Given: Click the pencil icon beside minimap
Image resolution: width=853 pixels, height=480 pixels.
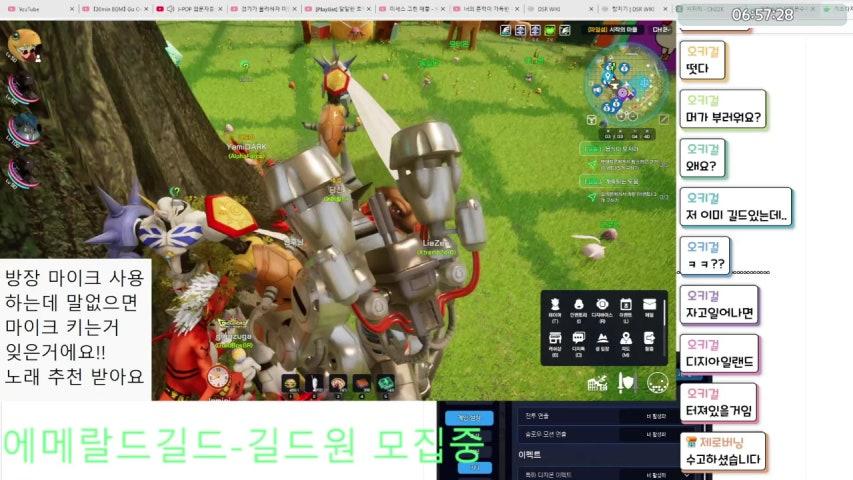Looking at the screenshot, I should point(664,119).
